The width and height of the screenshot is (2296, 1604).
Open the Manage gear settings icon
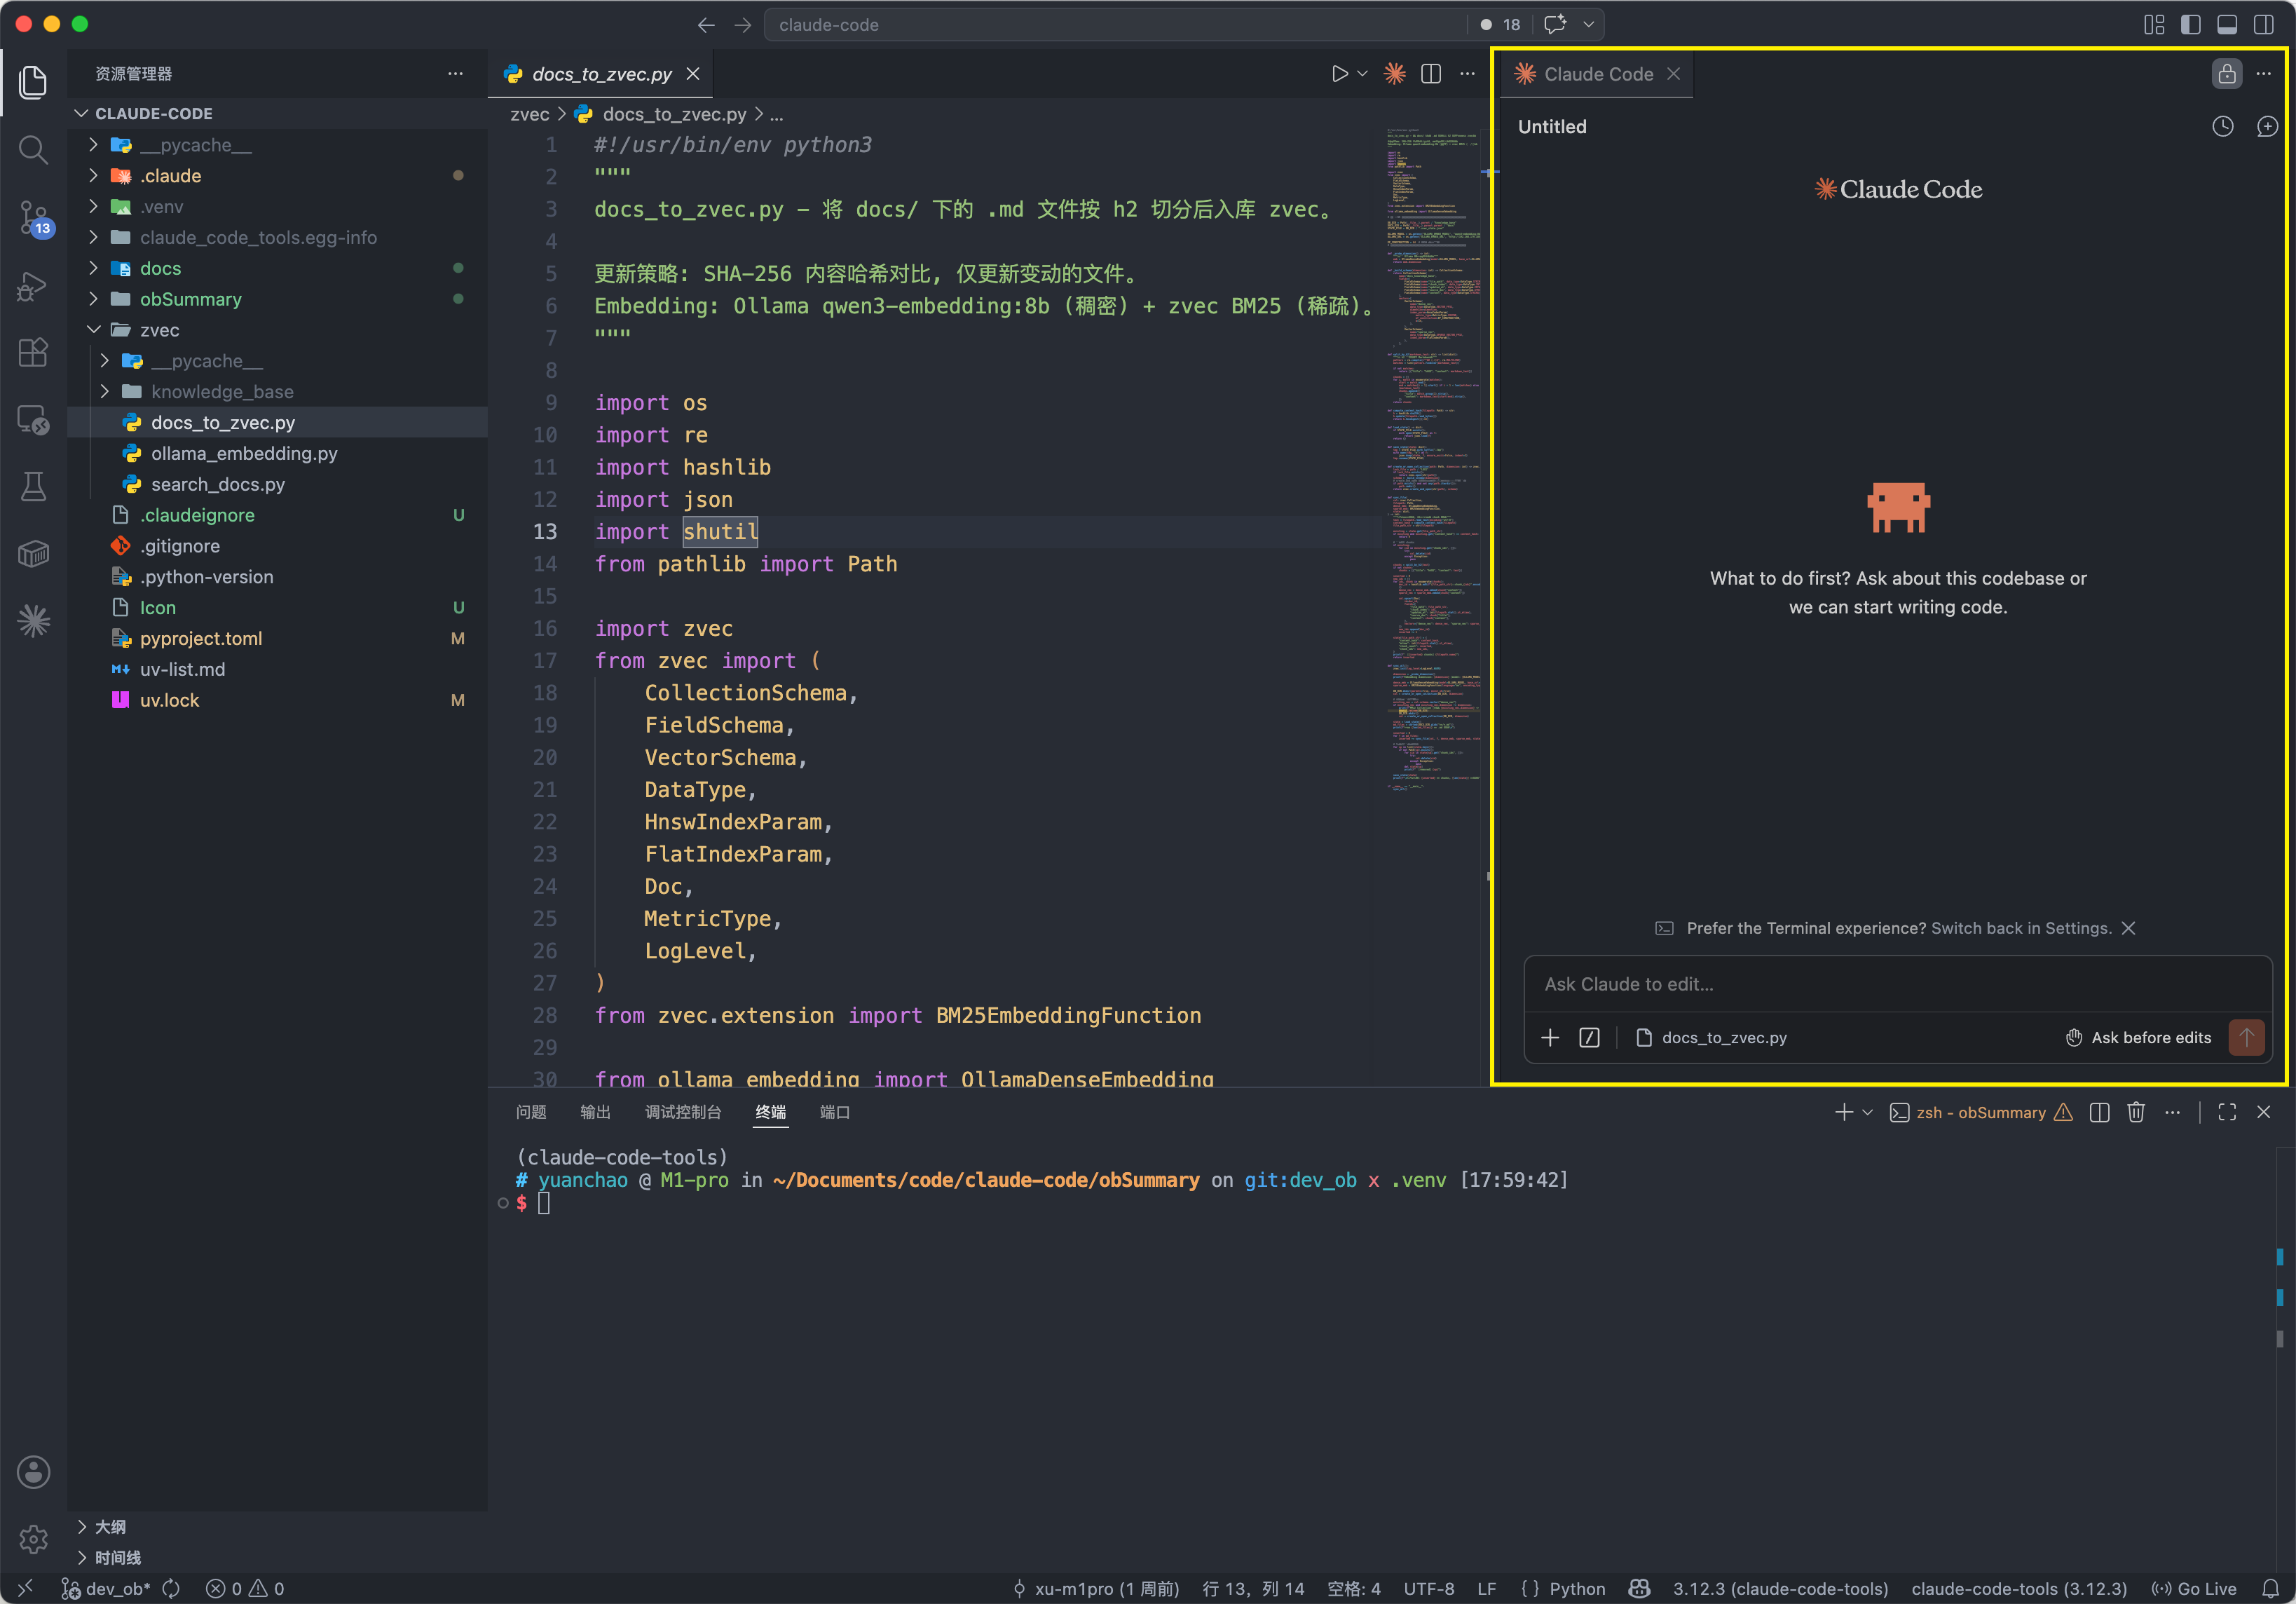(33, 1539)
